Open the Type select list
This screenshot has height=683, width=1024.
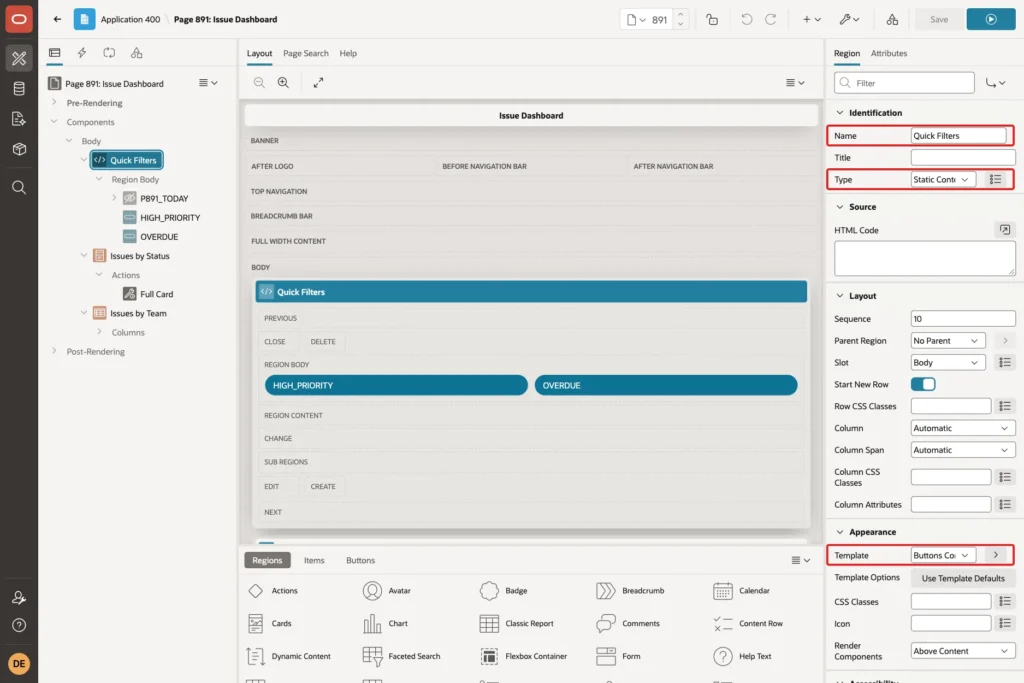[944, 180]
